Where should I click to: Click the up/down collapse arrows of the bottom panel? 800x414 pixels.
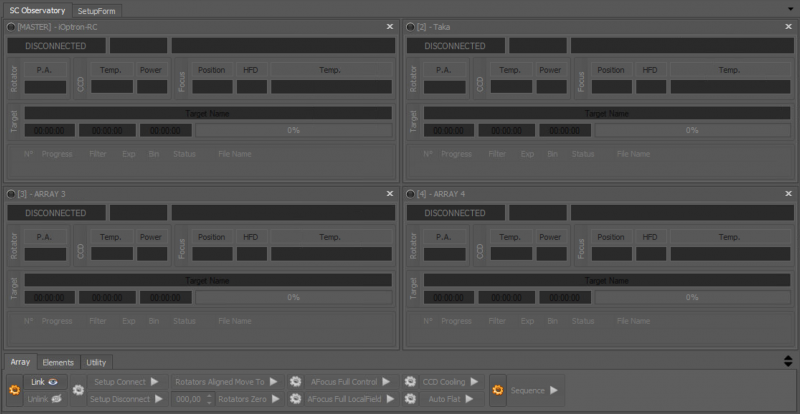(788, 361)
